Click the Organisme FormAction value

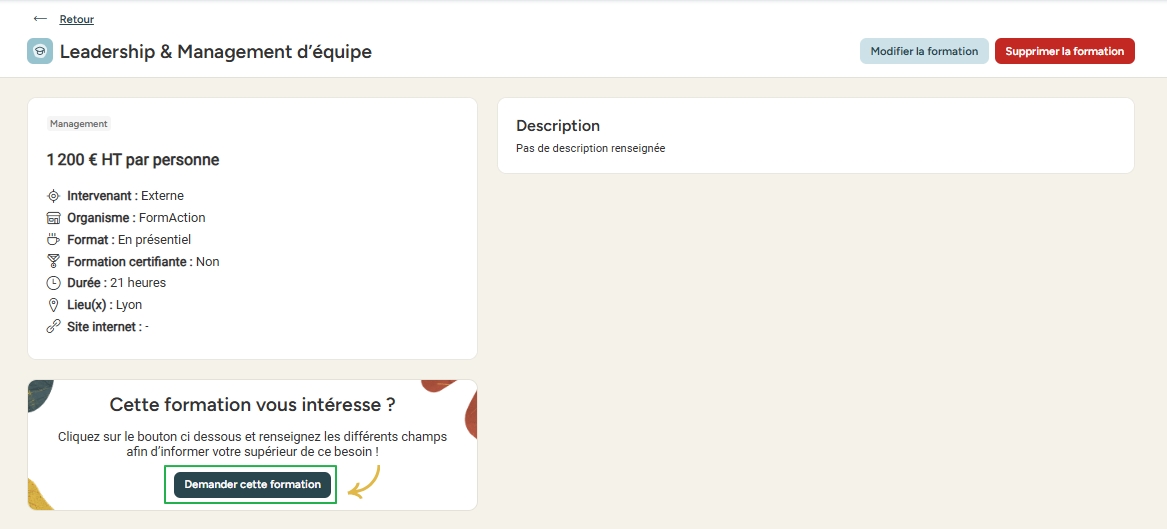point(172,218)
